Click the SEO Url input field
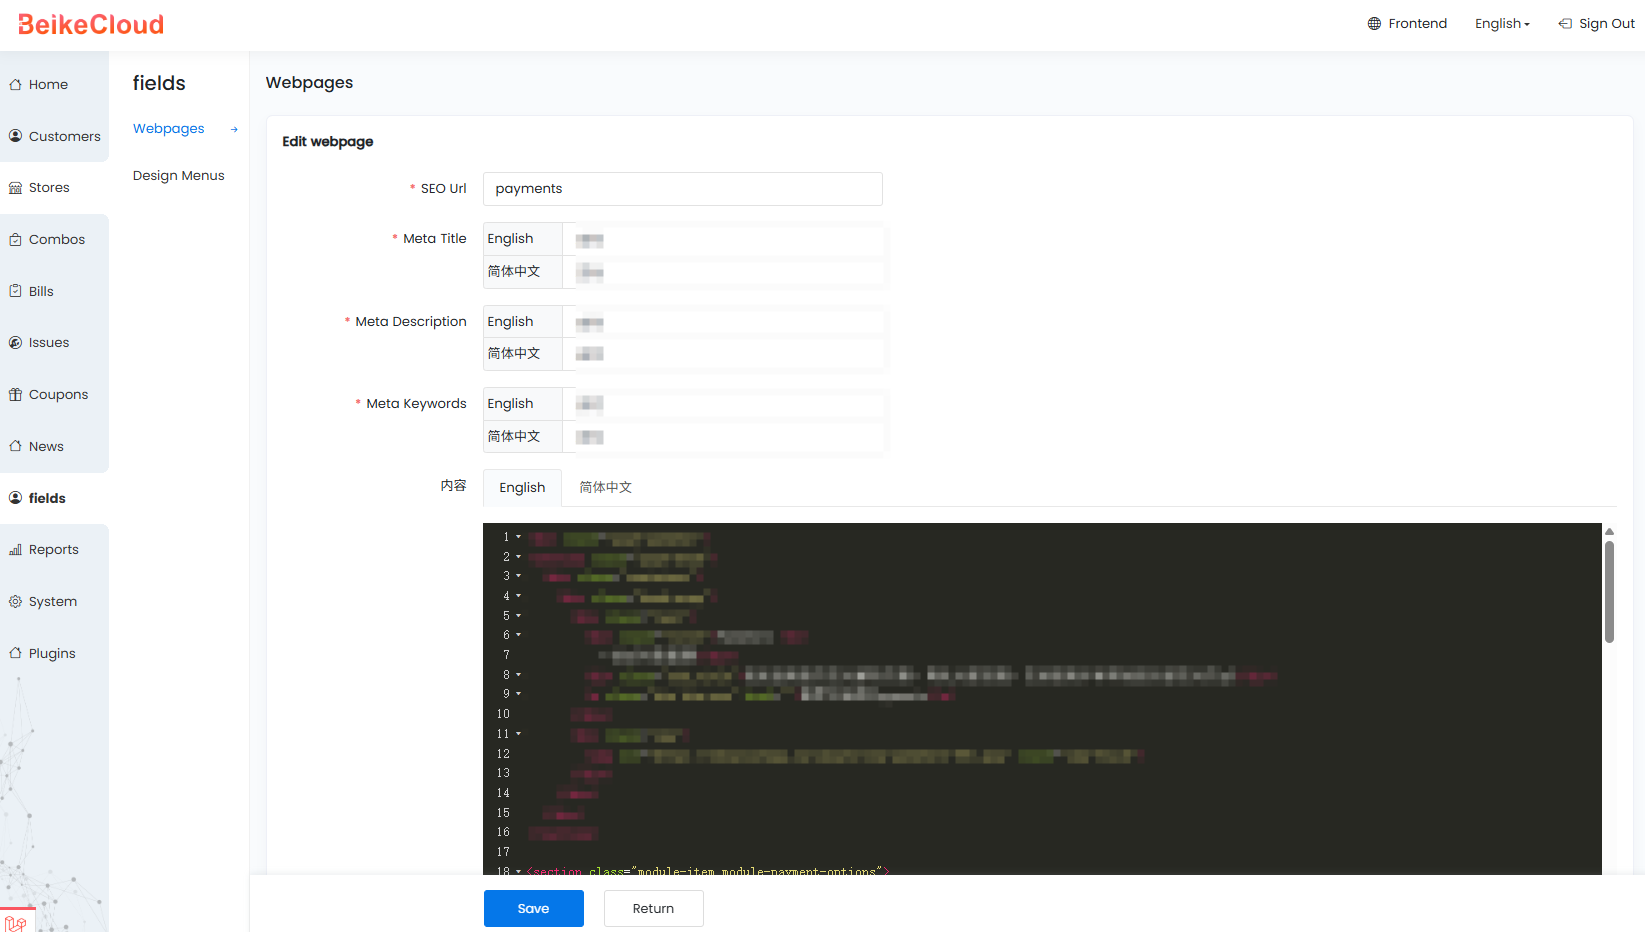The image size is (1645, 932). tap(683, 189)
